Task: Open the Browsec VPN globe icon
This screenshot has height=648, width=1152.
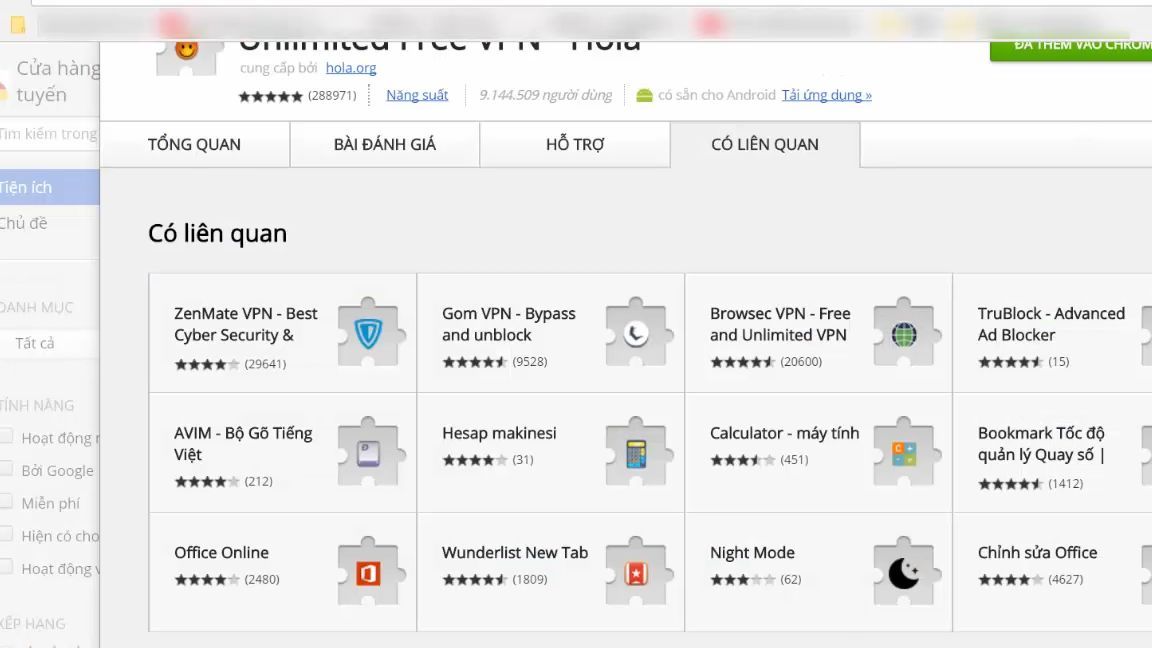Action: [906, 333]
